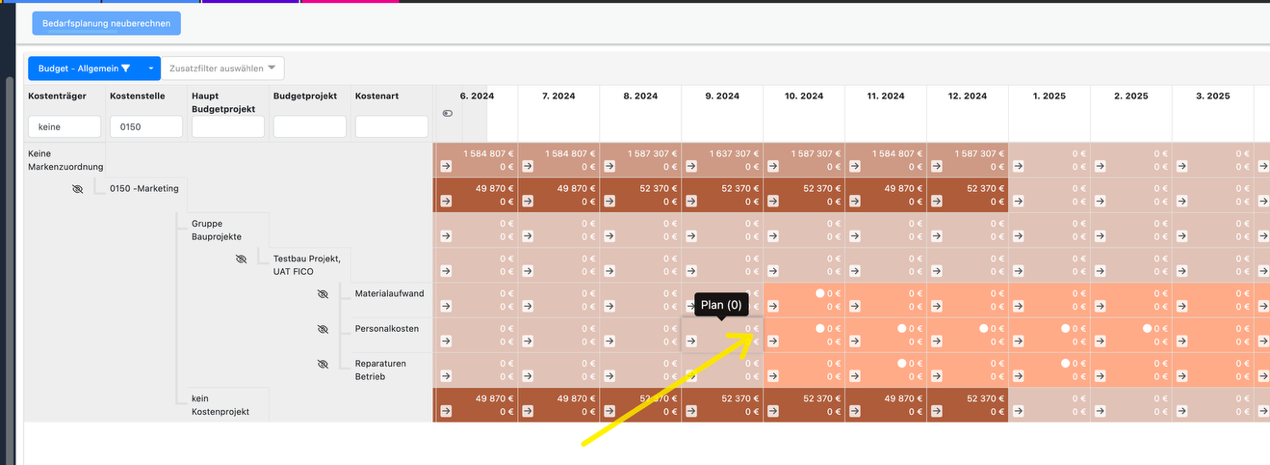Click arrow icon in Materialaufwand row, 7. 2024
This screenshot has width=1270, height=465.
(528, 307)
